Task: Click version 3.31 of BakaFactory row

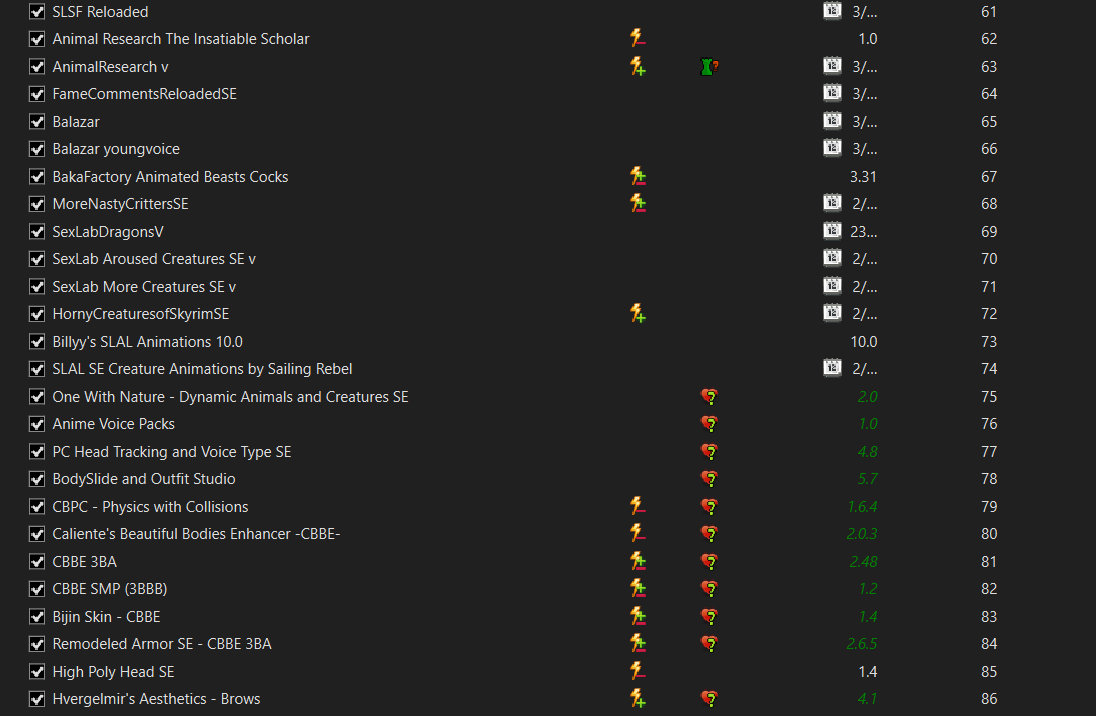Action: click(x=863, y=177)
